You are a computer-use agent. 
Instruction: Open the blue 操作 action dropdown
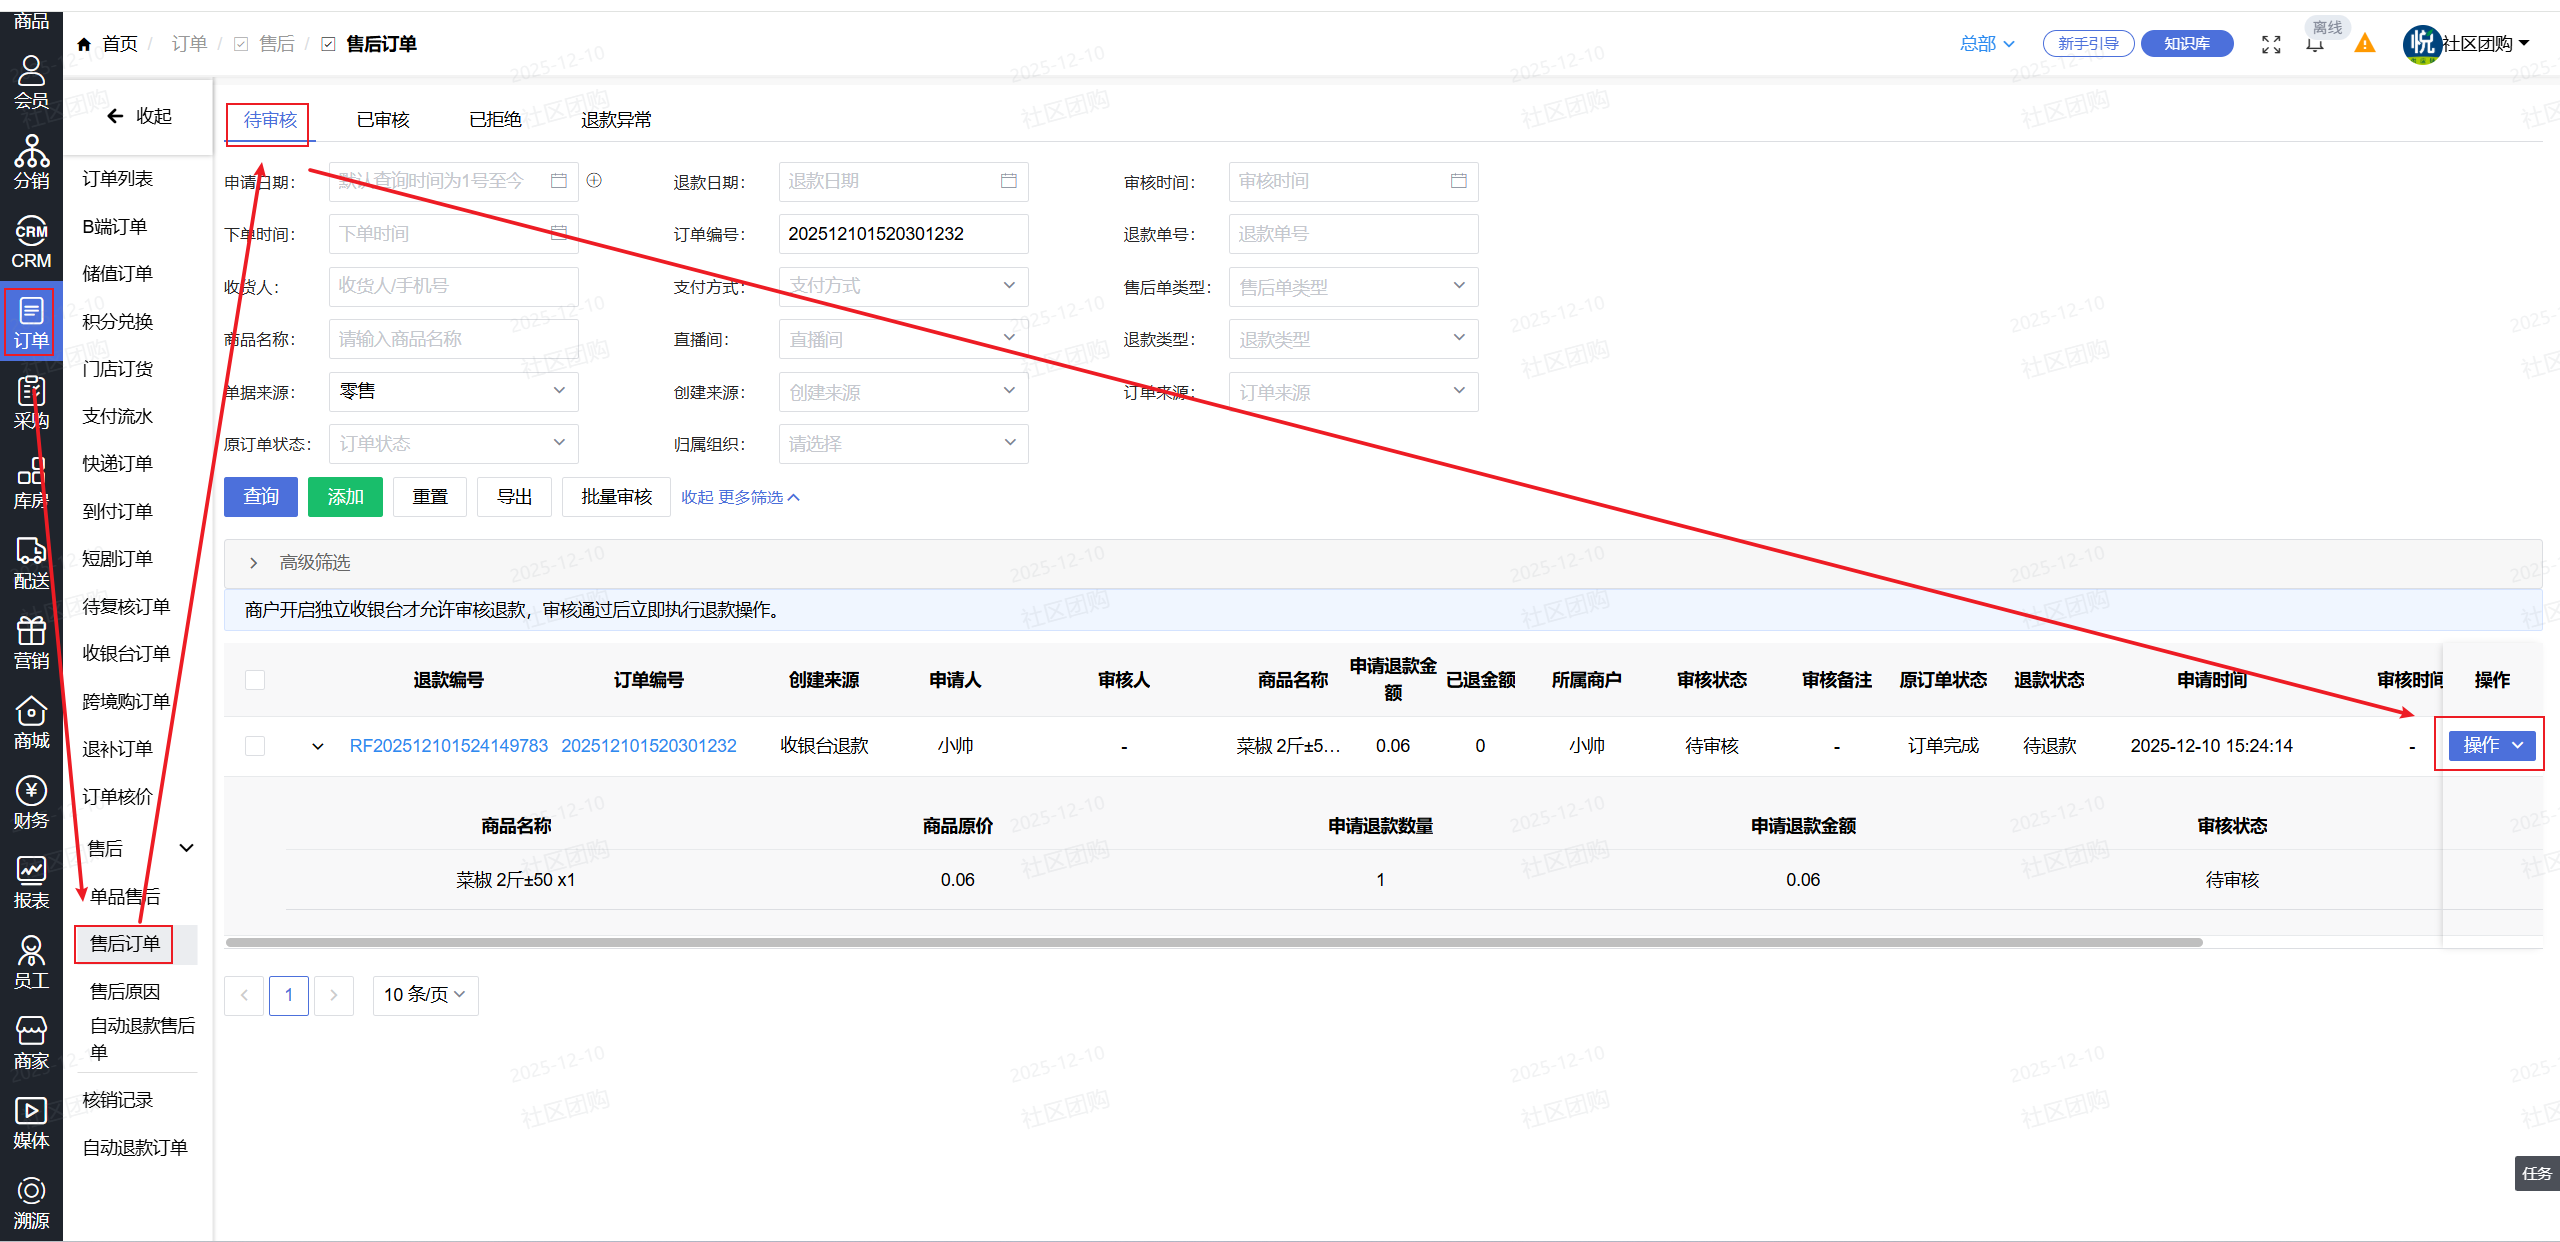pyautogui.click(x=2492, y=745)
